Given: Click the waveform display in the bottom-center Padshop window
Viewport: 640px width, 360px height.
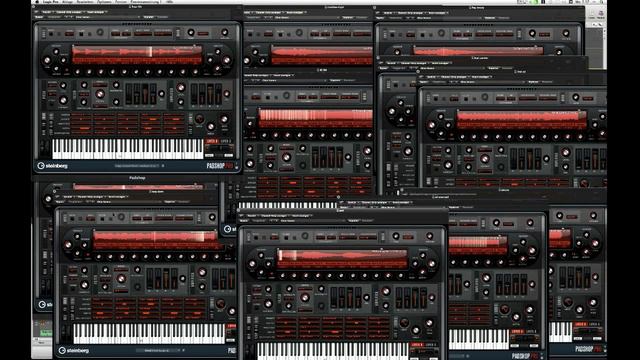Looking at the screenshot, I should (342, 259).
